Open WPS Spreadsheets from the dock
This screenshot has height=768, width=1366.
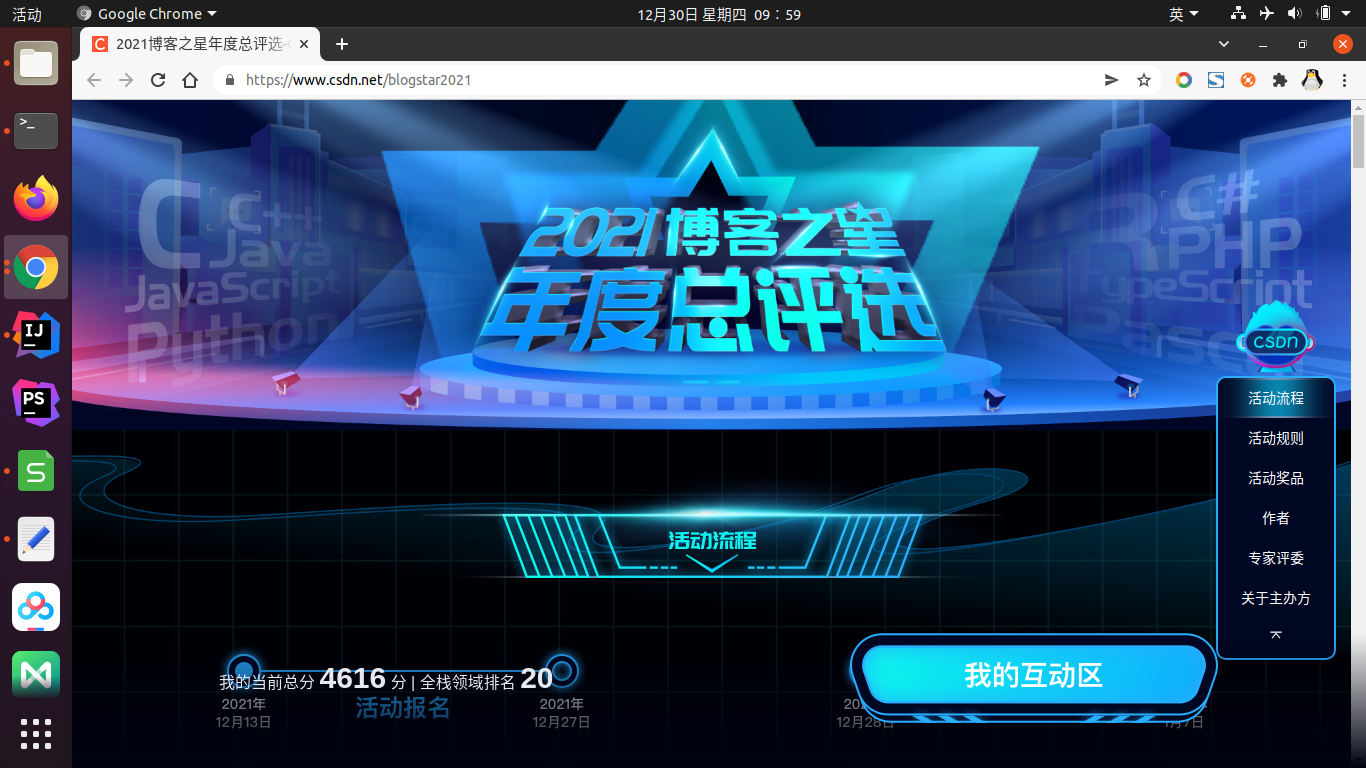(x=36, y=471)
